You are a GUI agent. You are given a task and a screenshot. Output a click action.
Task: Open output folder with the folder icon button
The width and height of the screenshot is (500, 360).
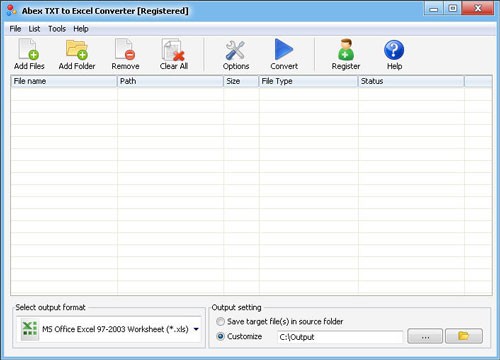[x=464, y=336]
